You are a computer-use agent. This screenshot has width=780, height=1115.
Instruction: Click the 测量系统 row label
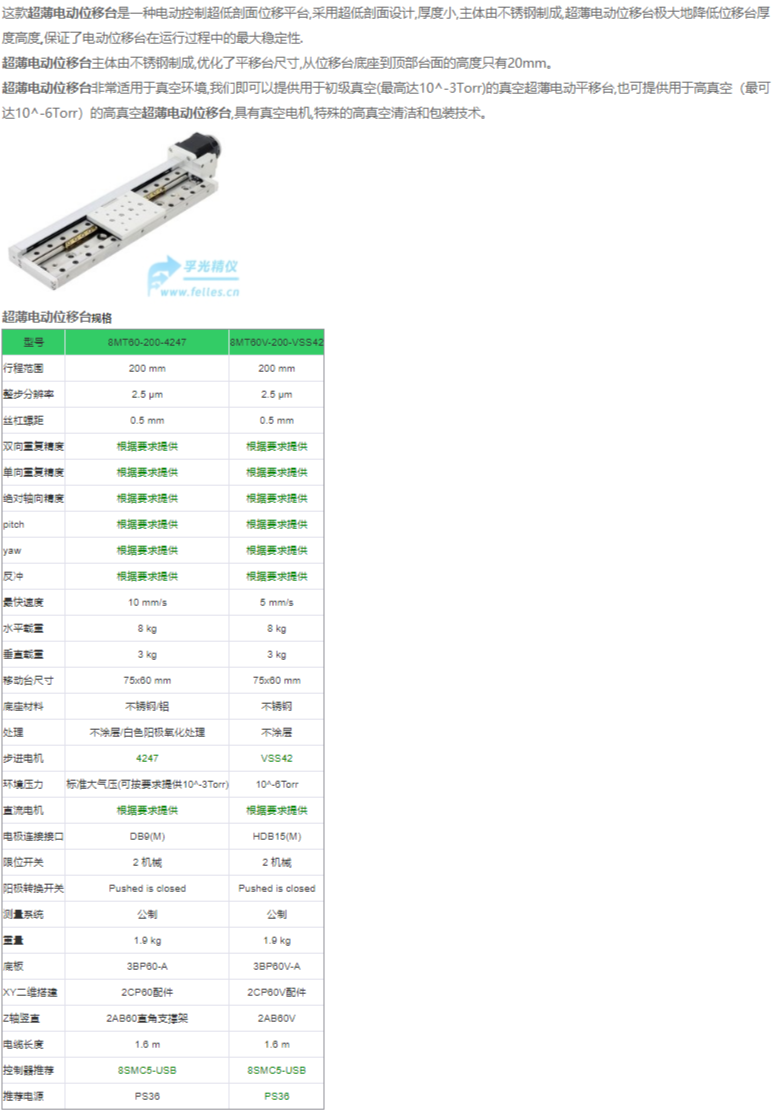point(23,914)
